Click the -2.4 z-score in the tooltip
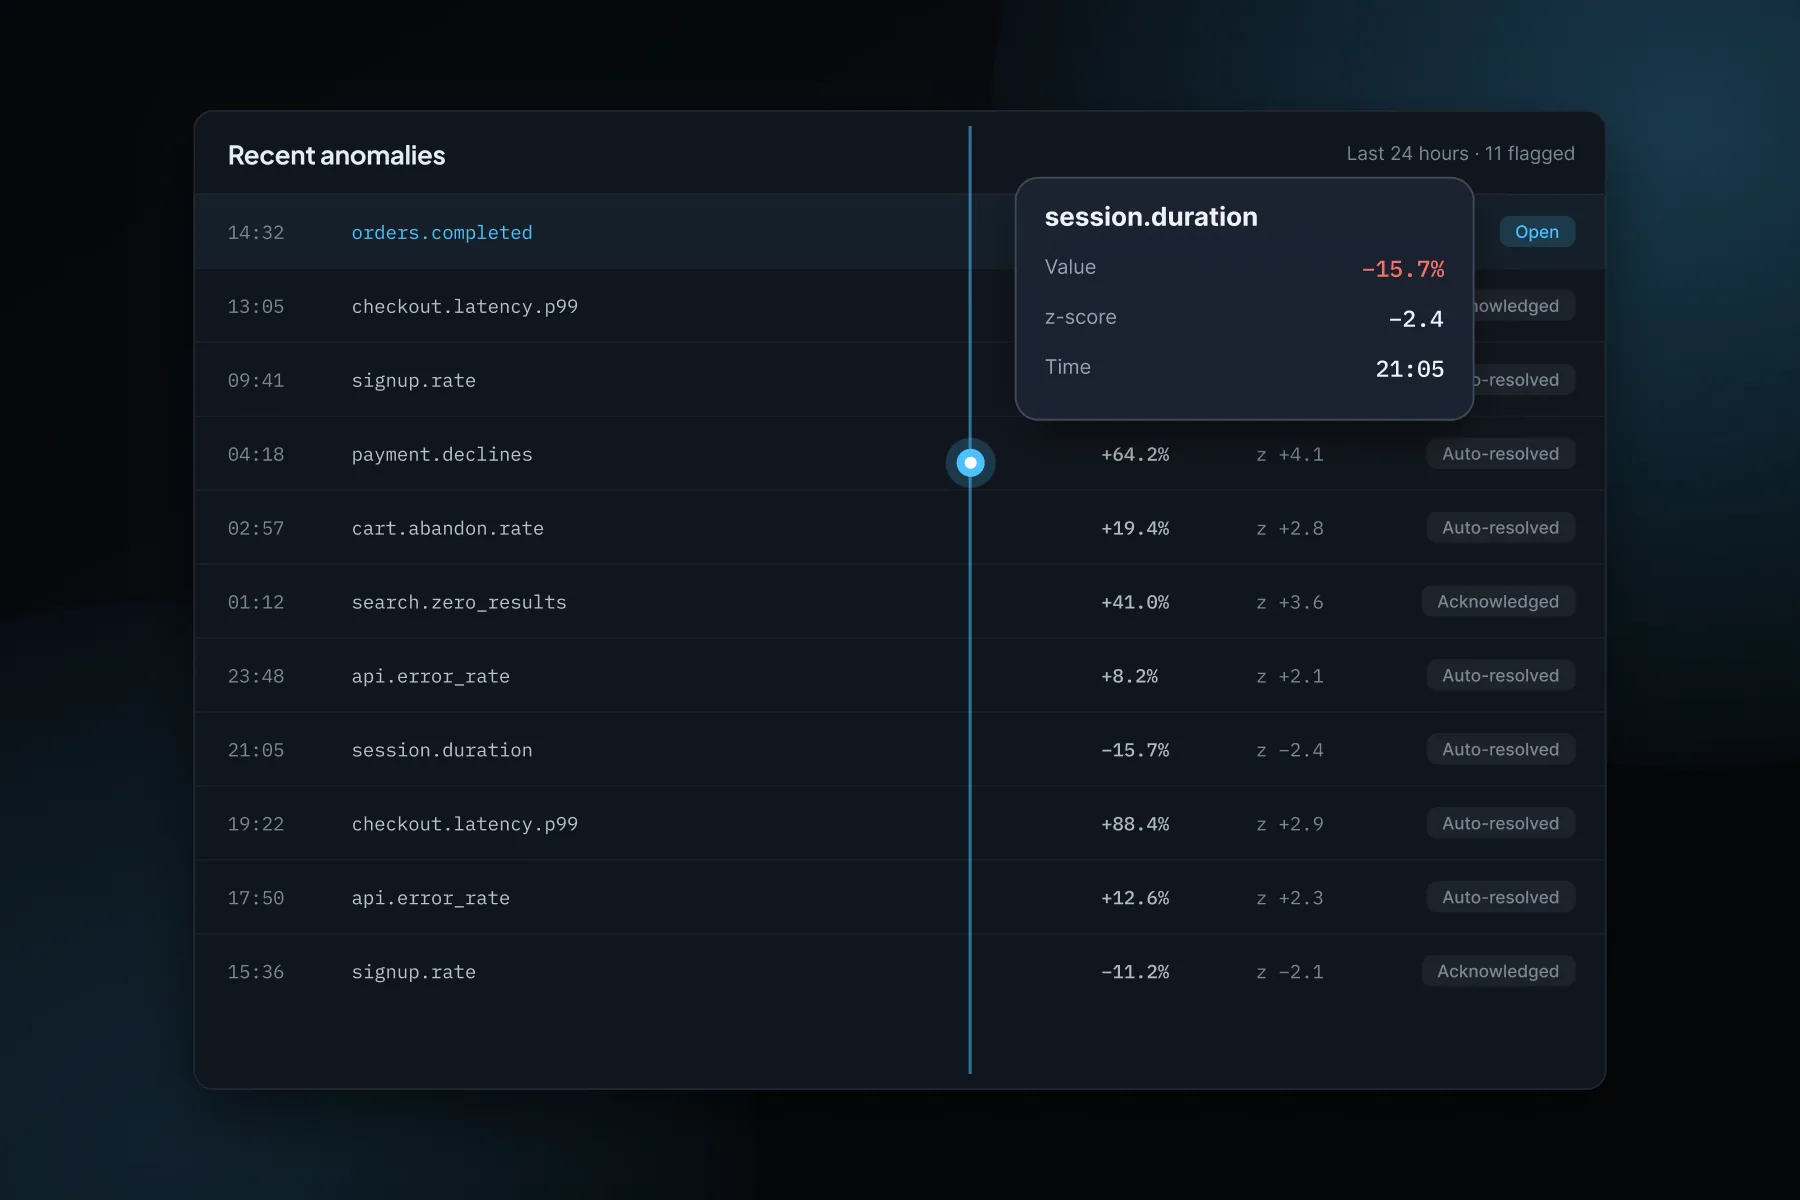1800x1200 pixels. click(1416, 319)
